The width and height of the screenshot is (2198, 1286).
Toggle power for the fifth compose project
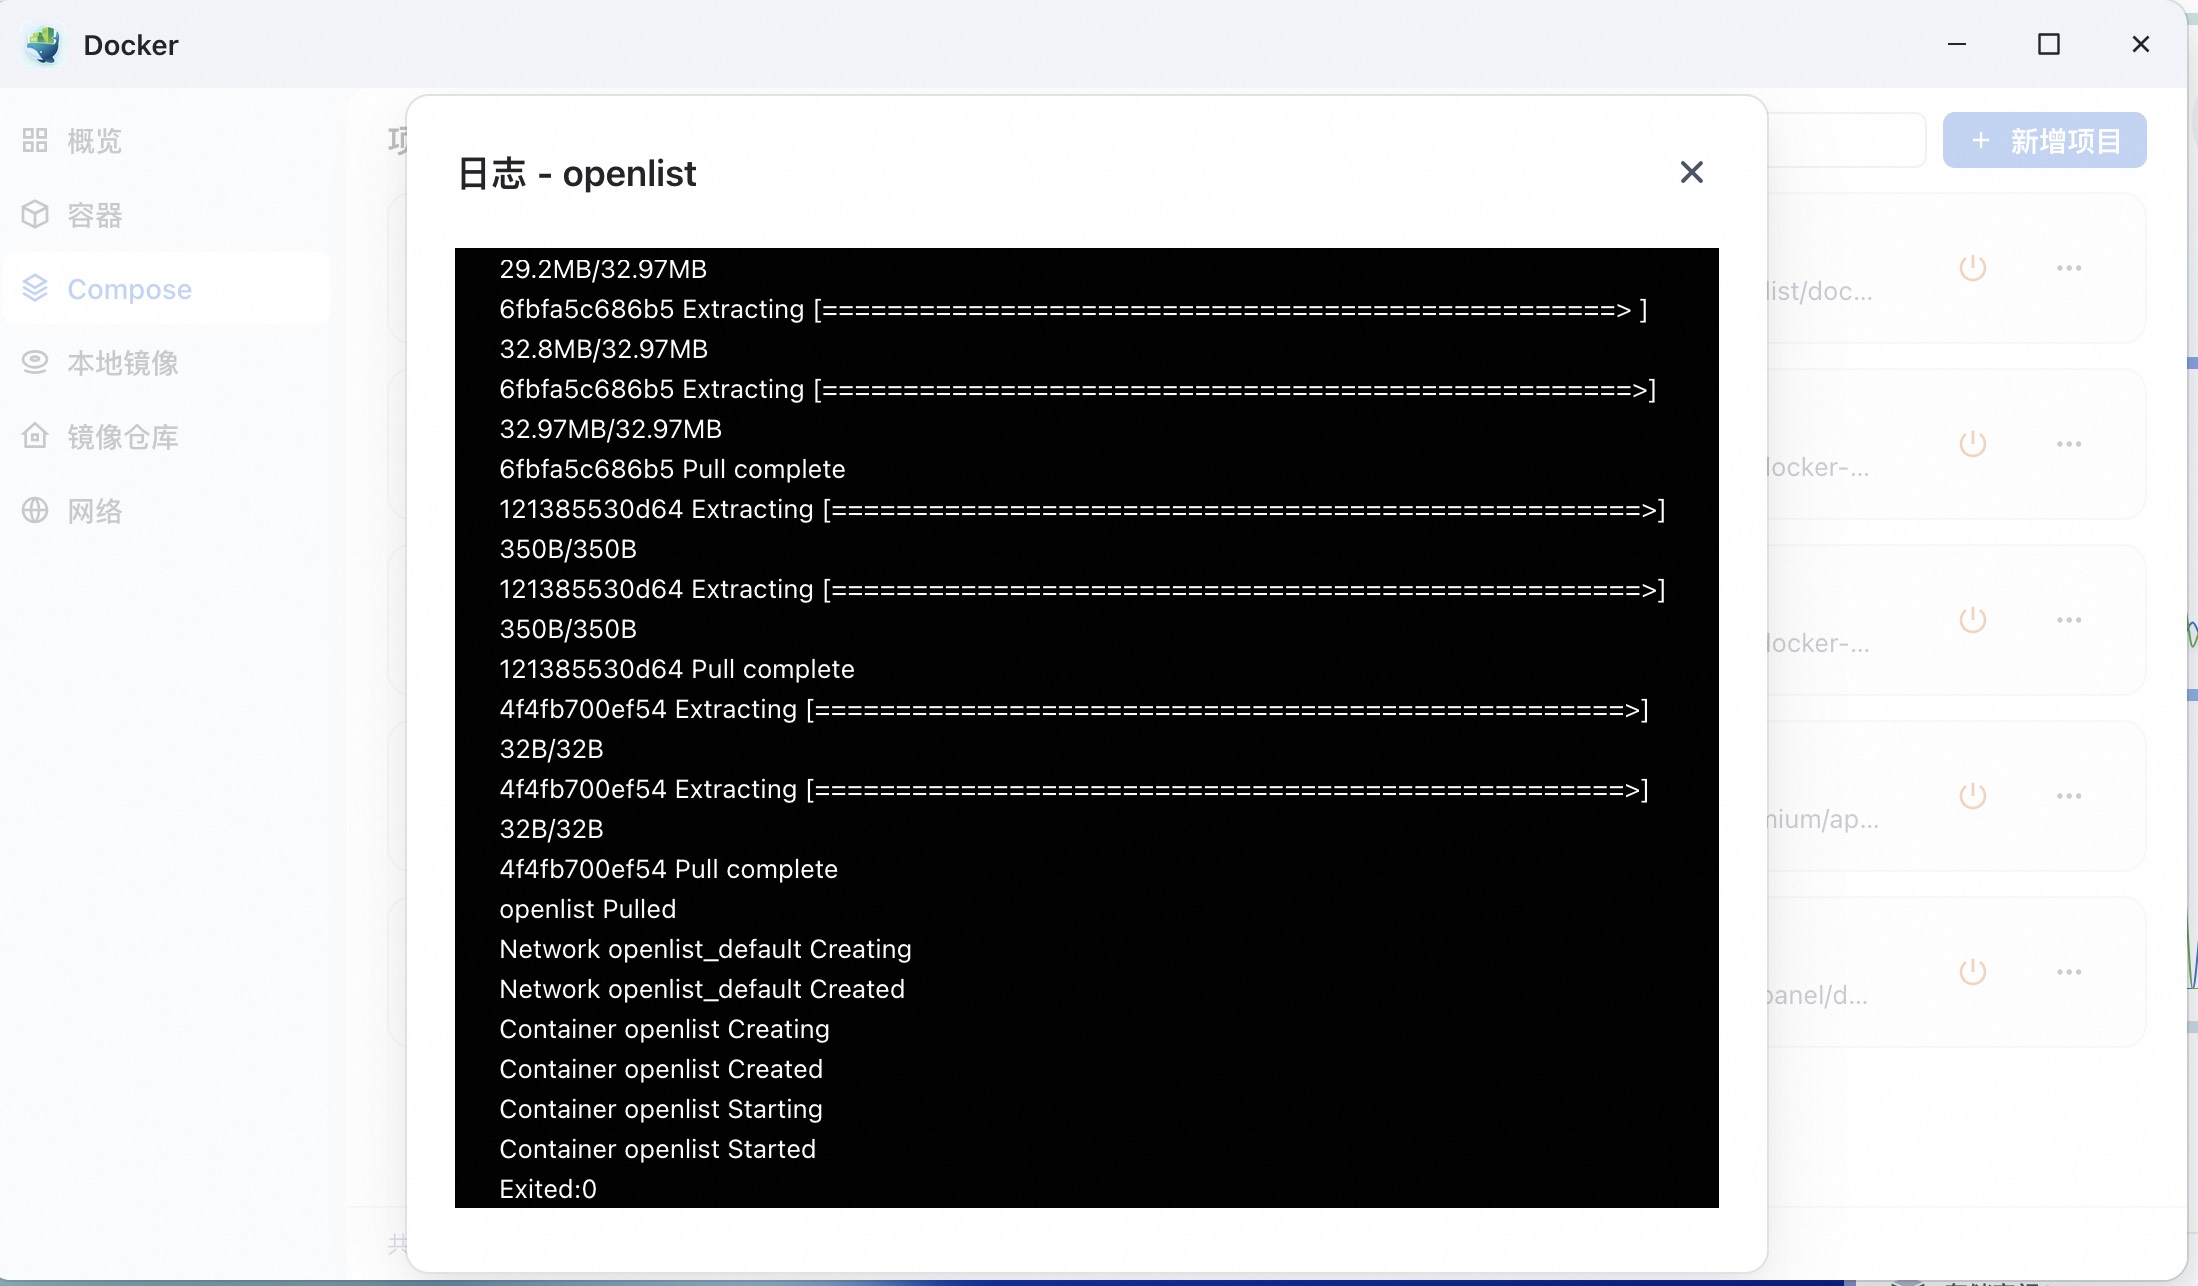(x=1972, y=972)
